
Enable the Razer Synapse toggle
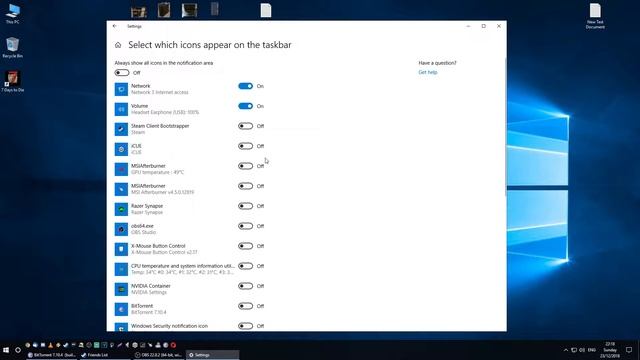[x=245, y=206]
